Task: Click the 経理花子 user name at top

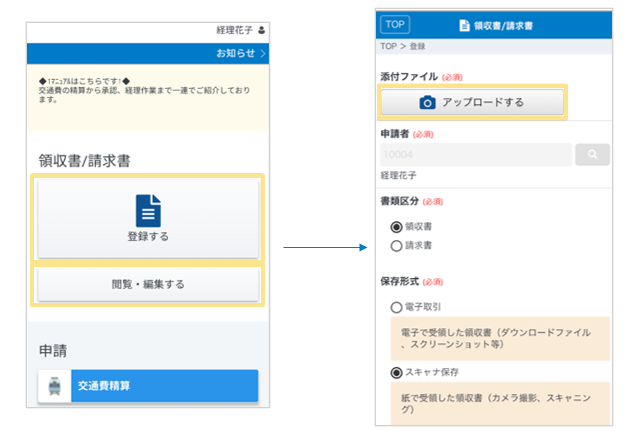Action: pos(234,31)
